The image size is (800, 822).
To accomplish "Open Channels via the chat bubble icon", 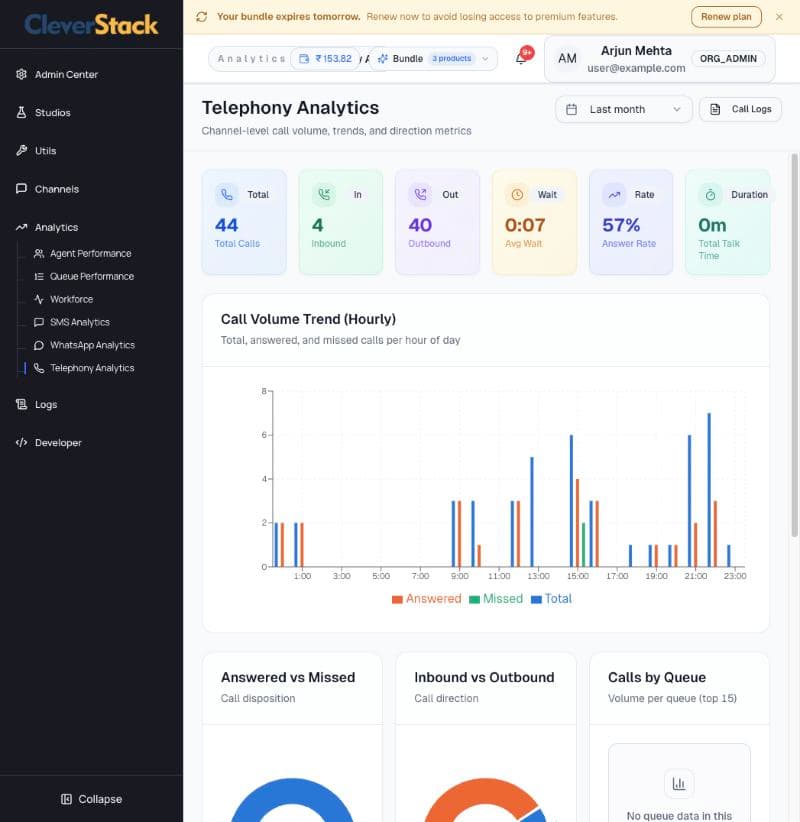I will [21, 189].
